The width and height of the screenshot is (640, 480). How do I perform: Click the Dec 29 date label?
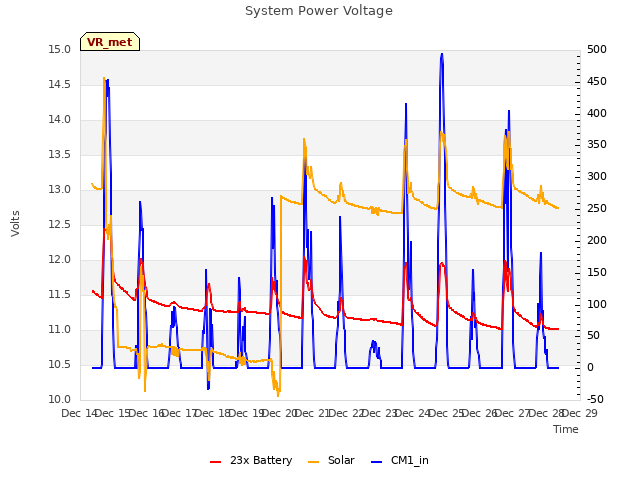click(x=580, y=413)
